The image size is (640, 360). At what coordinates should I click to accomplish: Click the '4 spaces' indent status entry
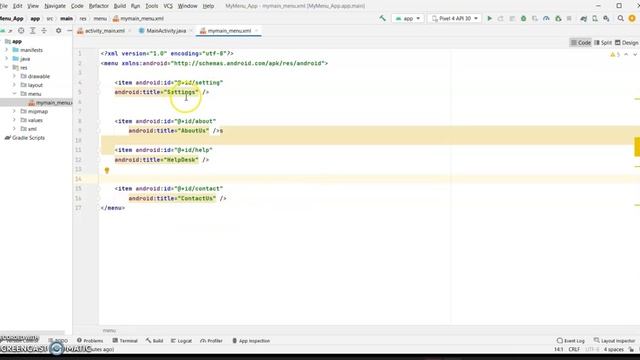click(613, 349)
